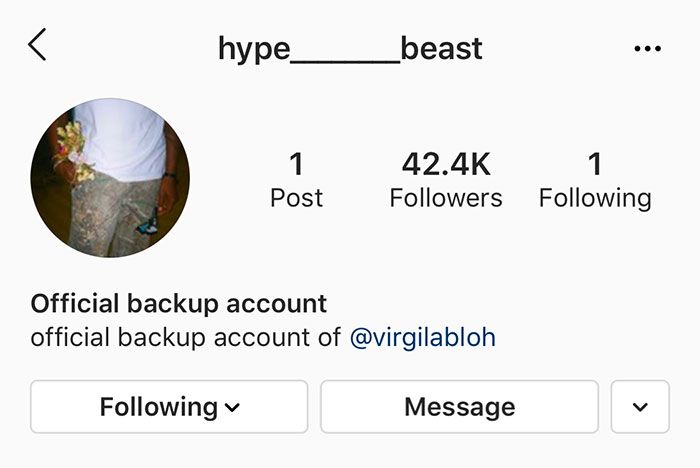Image resolution: width=700 pixels, height=468 pixels.
Task: Open the Followers list label
Action: [x=446, y=198]
